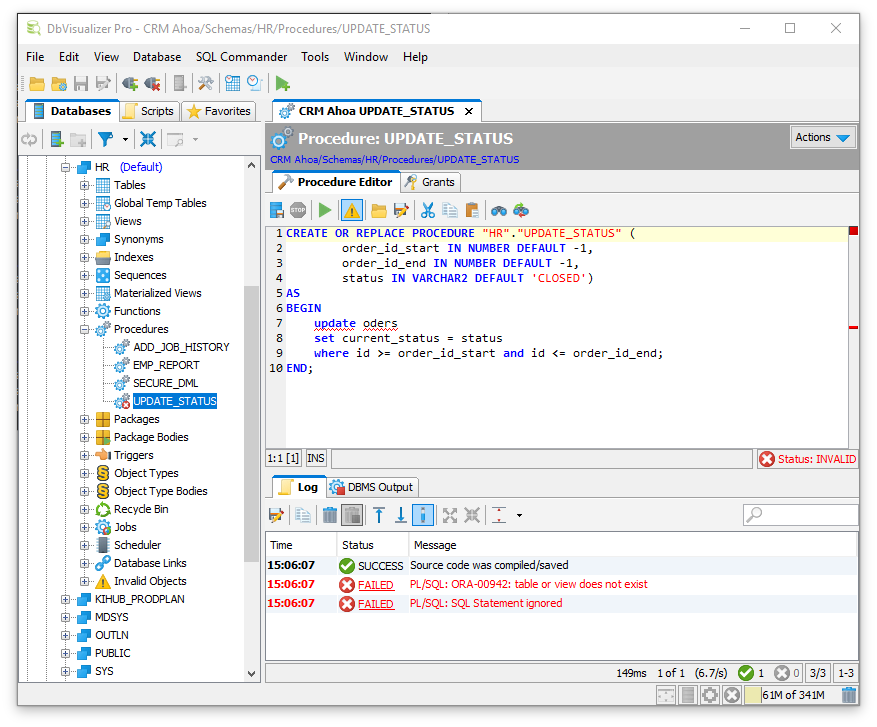Cut selected code with the scissors icon

pyautogui.click(x=427, y=210)
